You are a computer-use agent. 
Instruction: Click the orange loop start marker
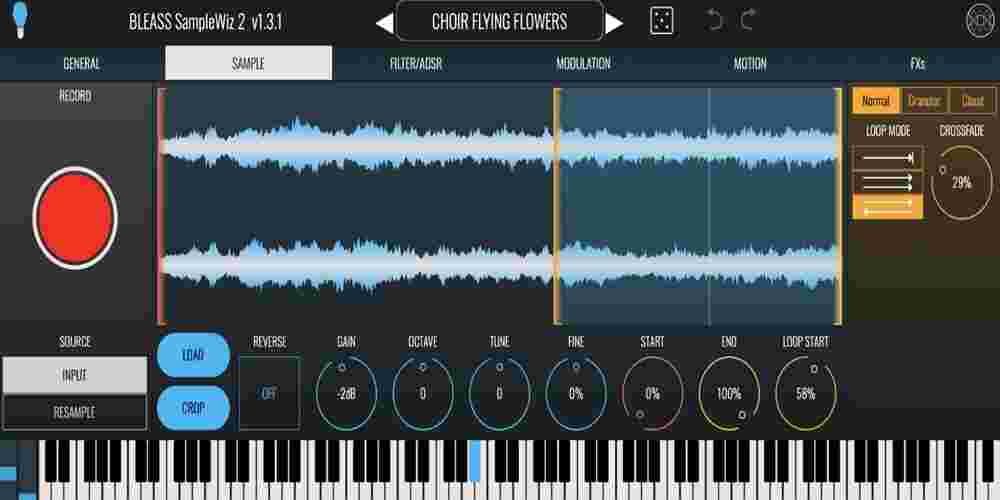(557, 206)
